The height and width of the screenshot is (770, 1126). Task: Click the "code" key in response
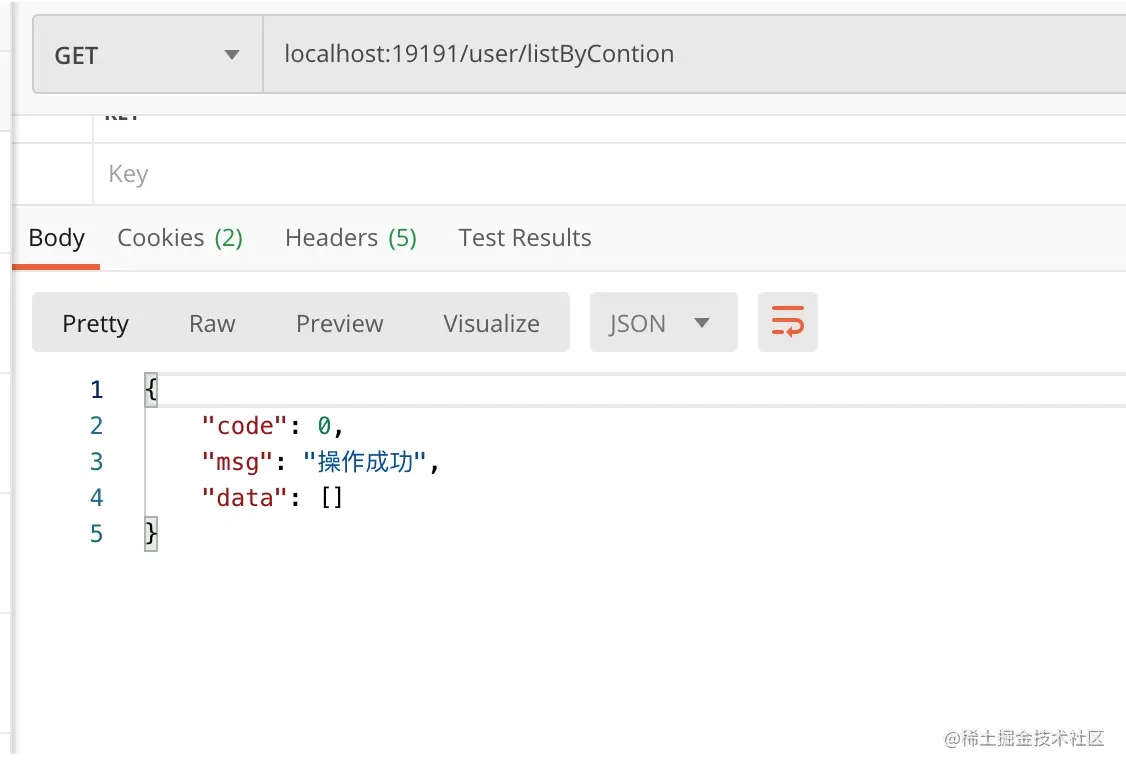pyautogui.click(x=244, y=426)
